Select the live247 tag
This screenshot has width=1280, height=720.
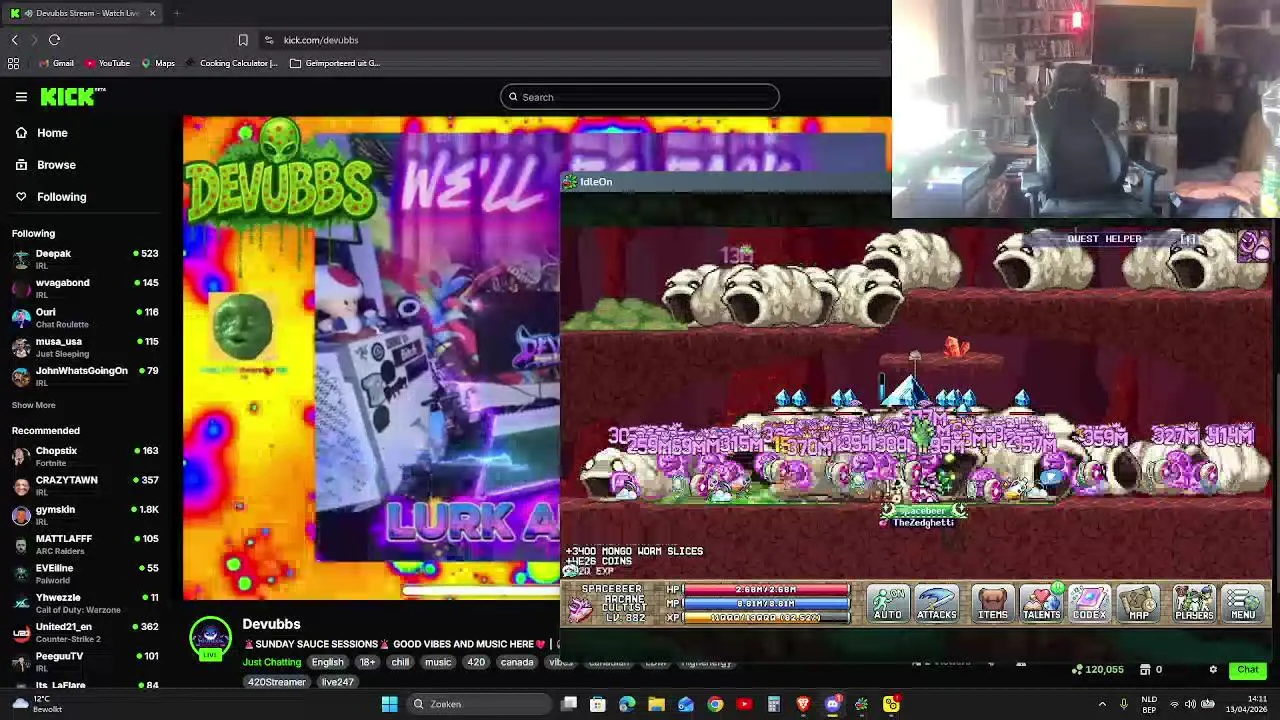[x=337, y=682]
